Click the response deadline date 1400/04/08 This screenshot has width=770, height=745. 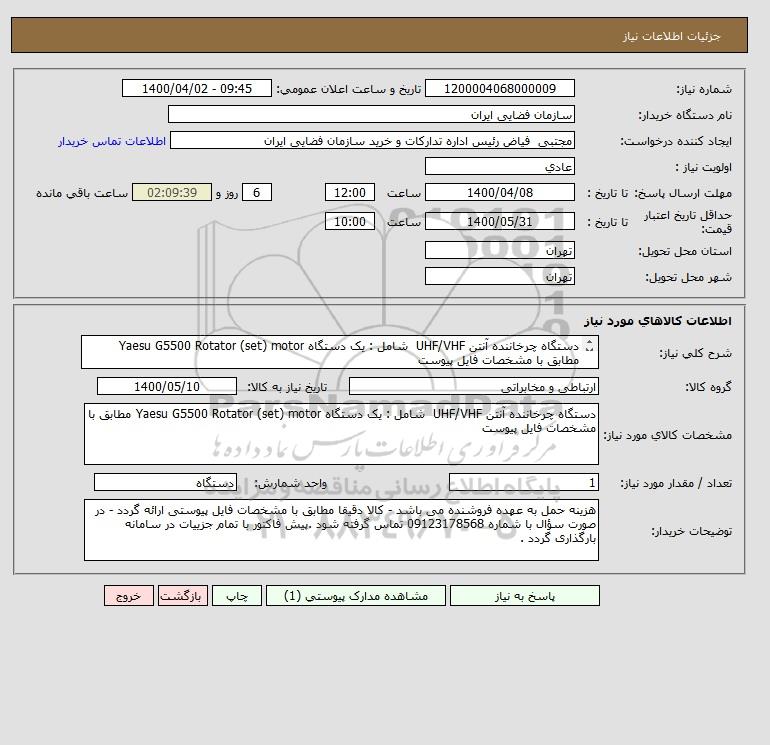point(499,193)
